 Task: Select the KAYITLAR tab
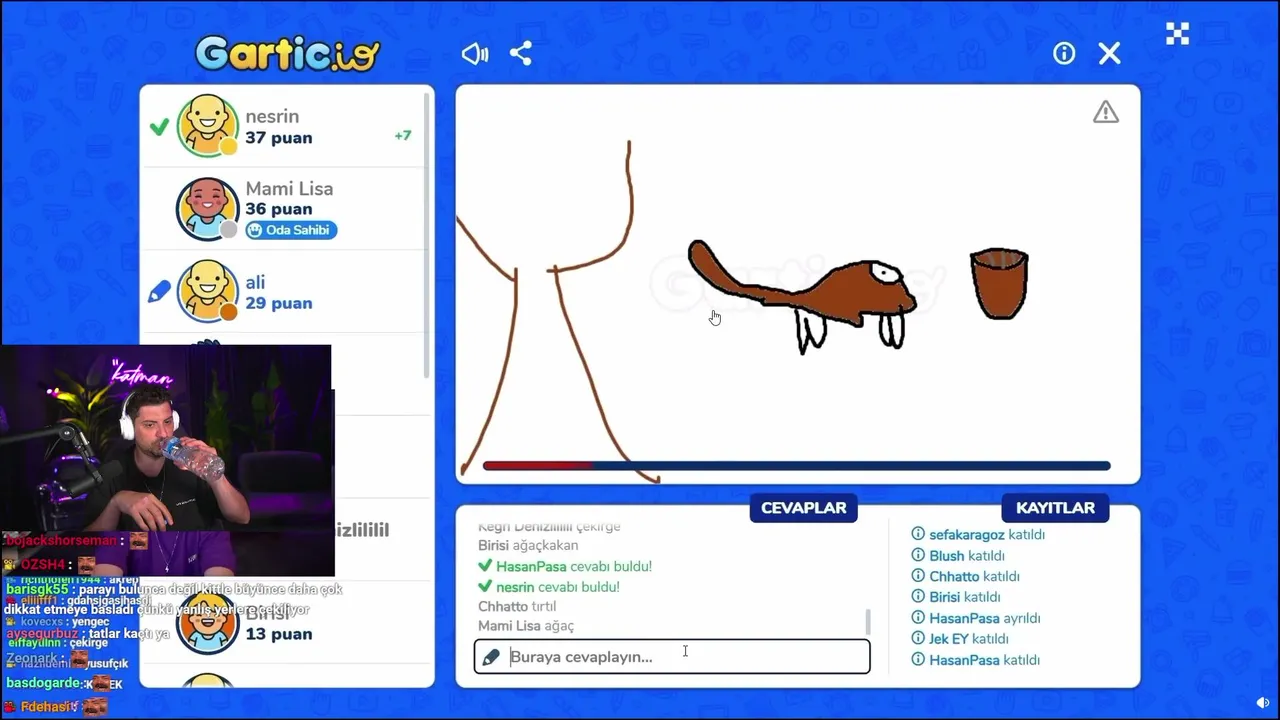pyautogui.click(x=1055, y=508)
